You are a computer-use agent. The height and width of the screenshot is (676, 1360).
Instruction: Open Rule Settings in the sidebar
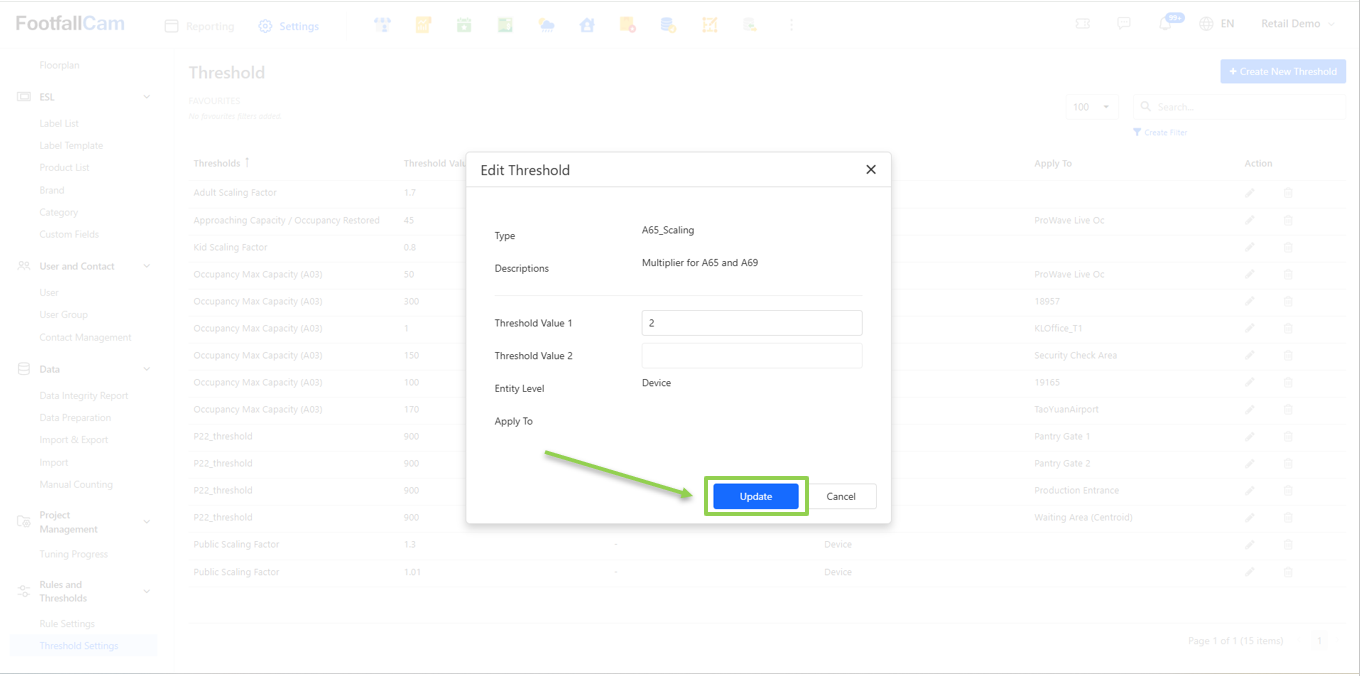(x=67, y=623)
